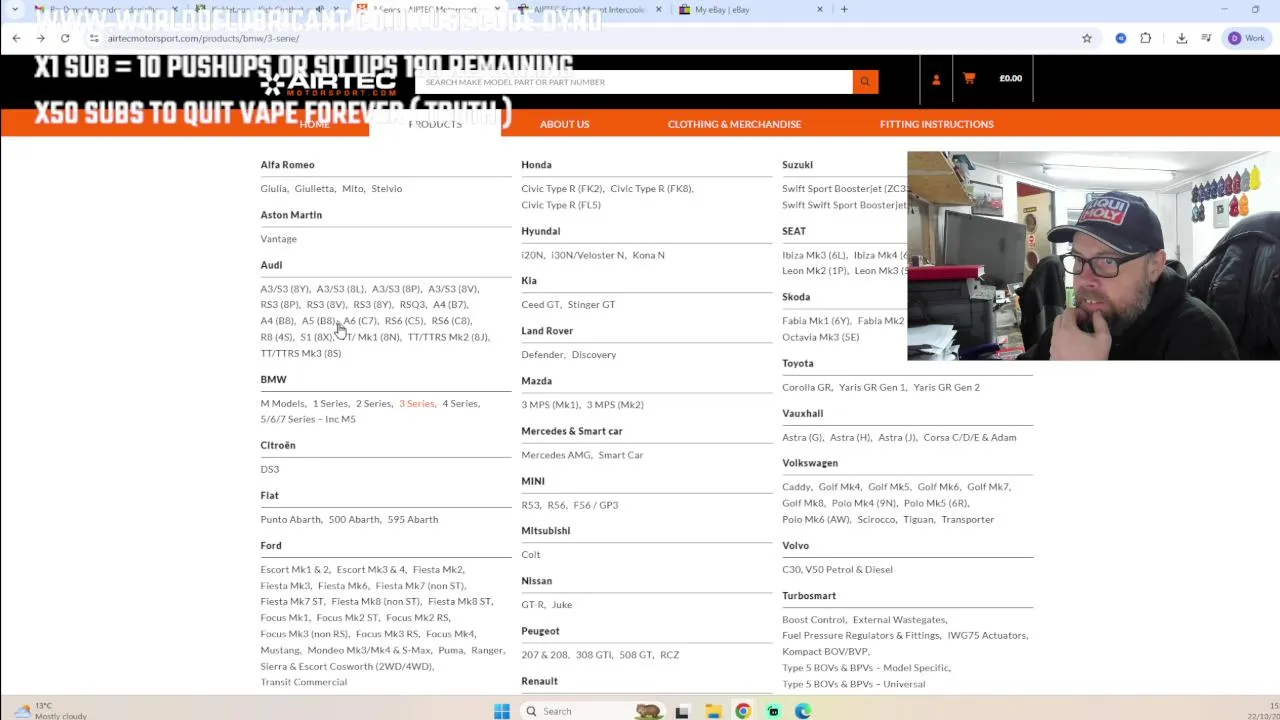The width and height of the screenshot is (1280, 720).
Task: Open CLOTHING & MERCHANDISE navigation item
Action: coord(734,124)
